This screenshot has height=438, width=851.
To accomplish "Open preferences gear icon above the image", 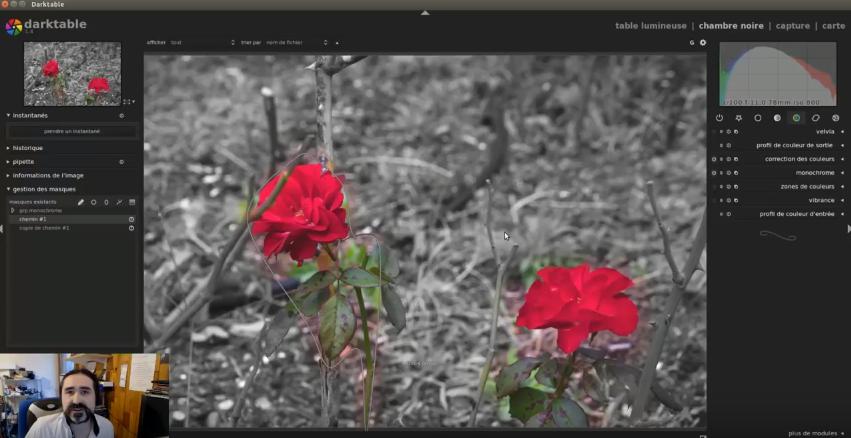I will point(703,42).
